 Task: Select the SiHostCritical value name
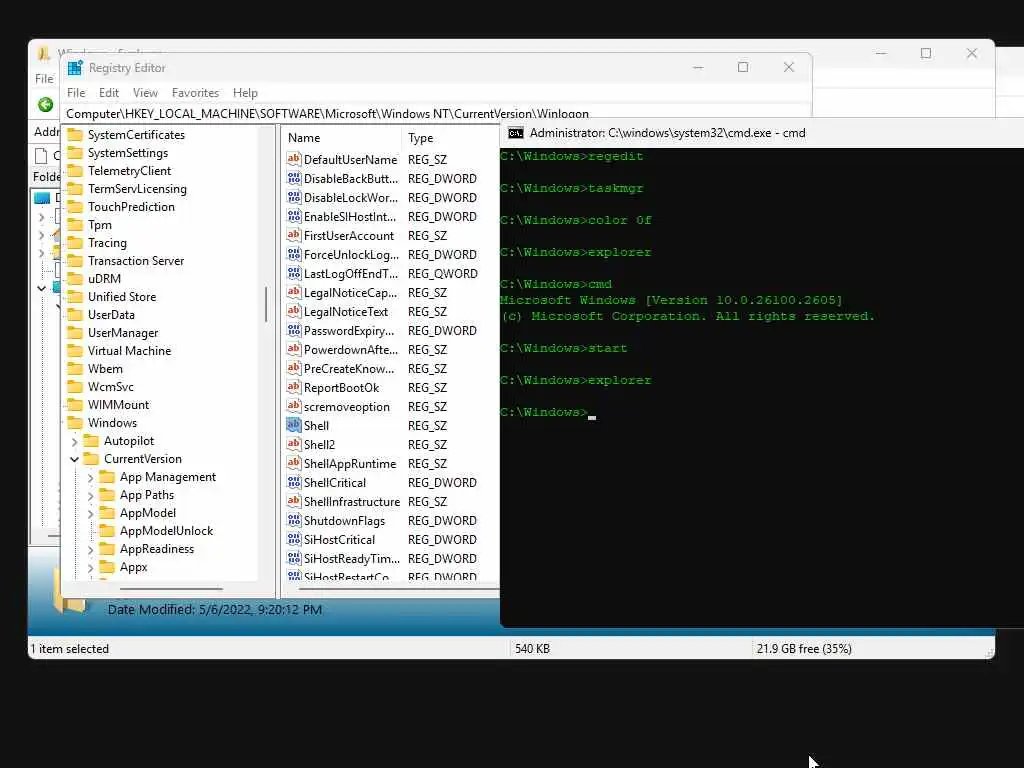pos(340,539)
